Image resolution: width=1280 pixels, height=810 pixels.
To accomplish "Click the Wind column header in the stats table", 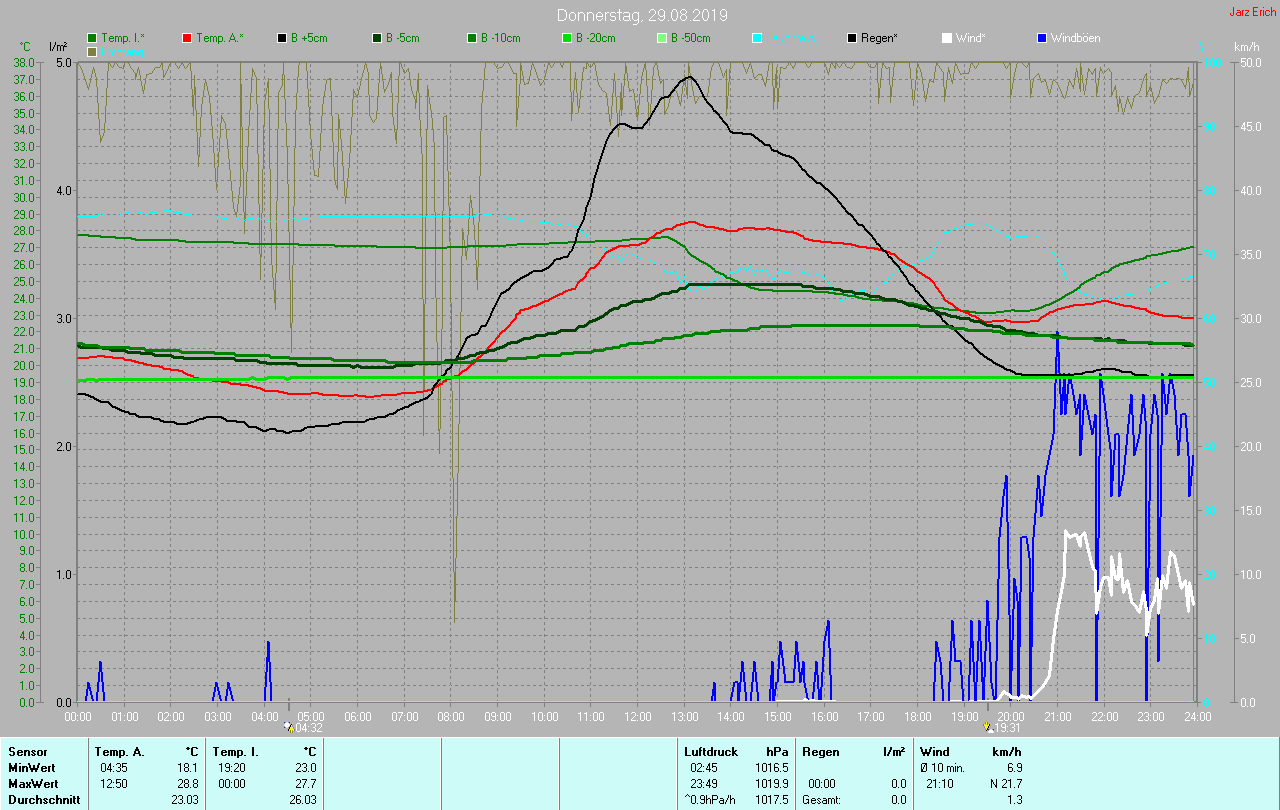I will (x=934, y=751).
